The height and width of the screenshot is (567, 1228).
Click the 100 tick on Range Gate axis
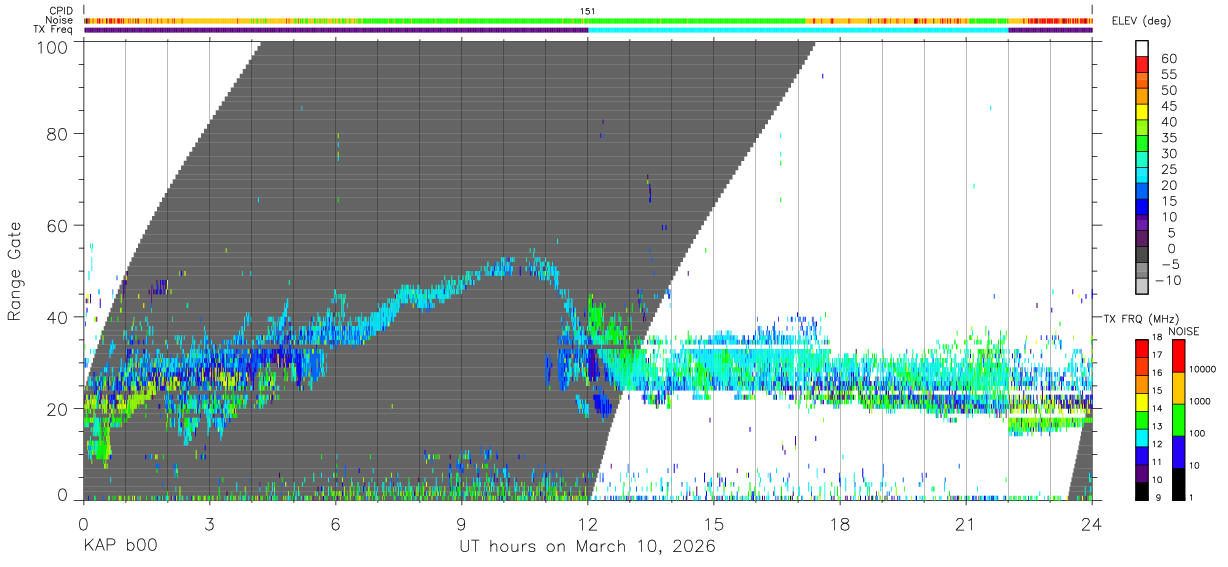click(52, 47)
